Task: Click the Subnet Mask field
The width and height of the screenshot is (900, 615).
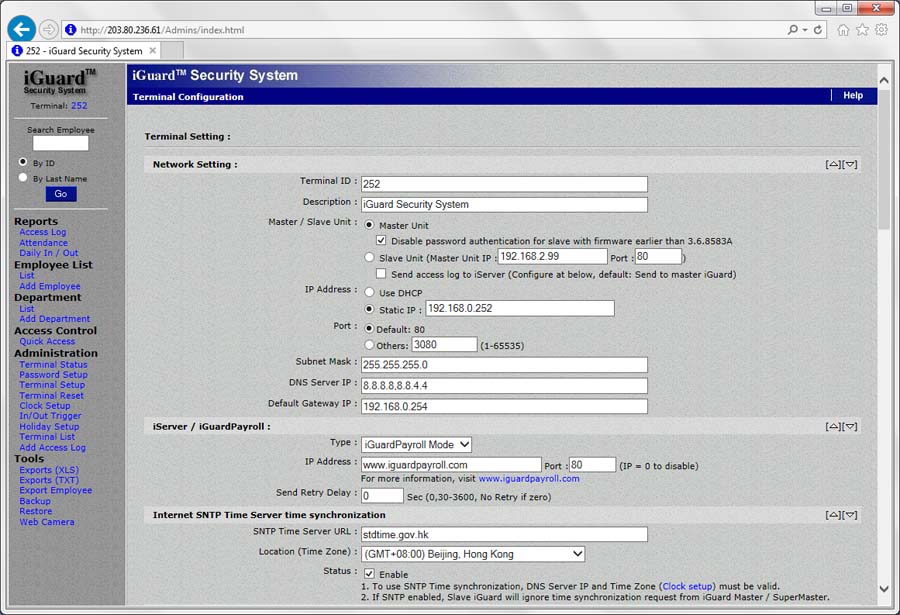Action: [x=504, y=365]
